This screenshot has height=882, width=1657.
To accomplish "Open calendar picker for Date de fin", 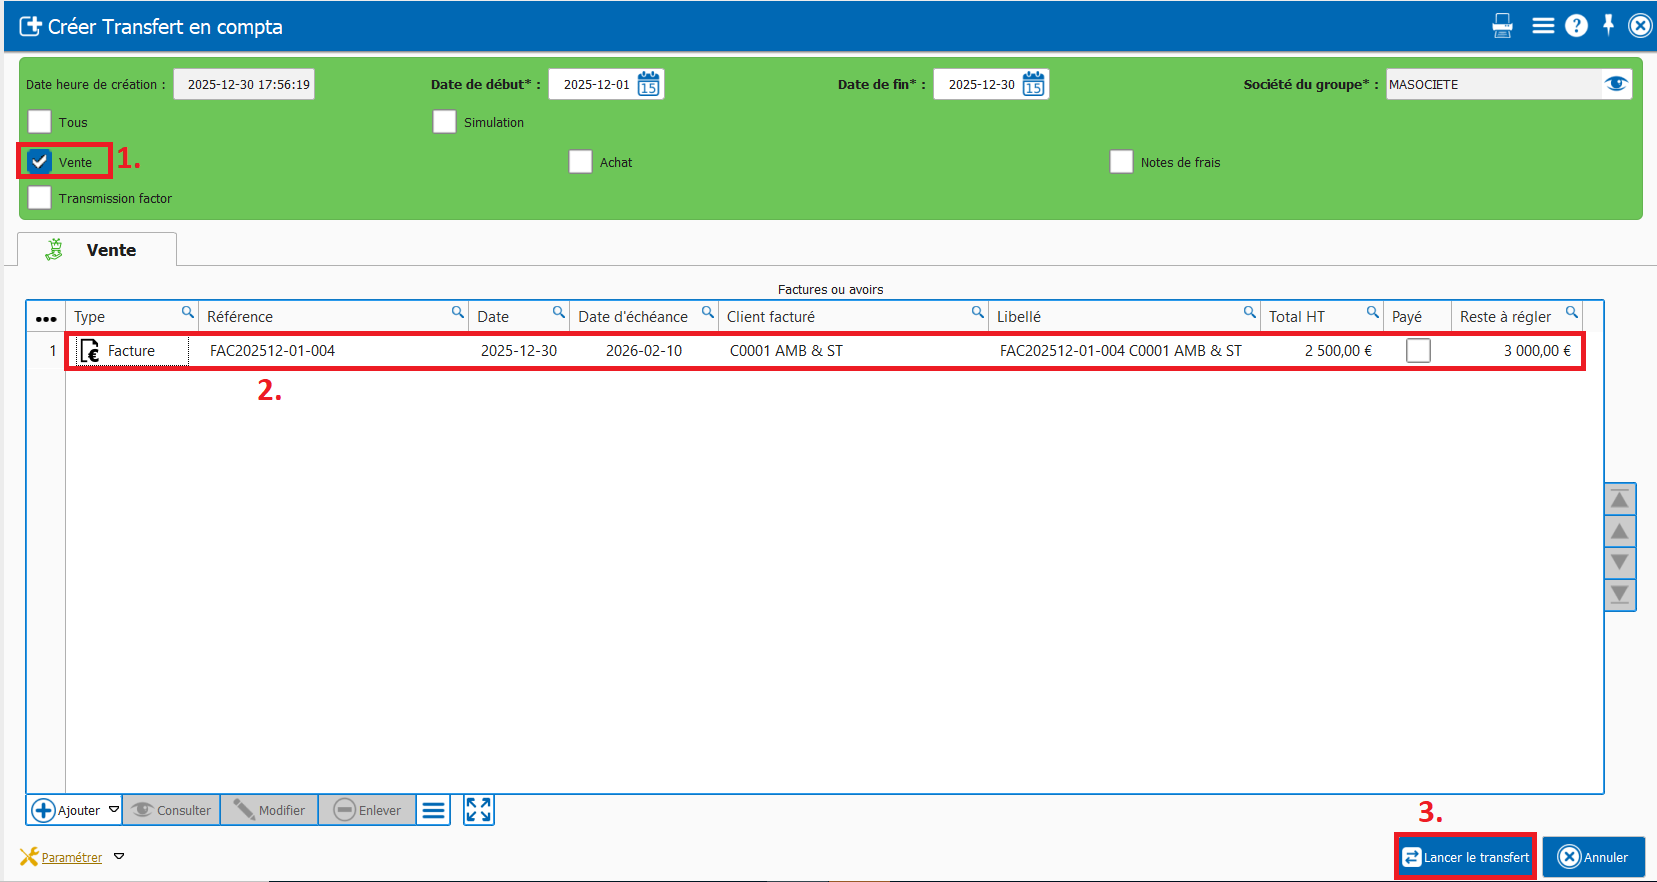I will point(1033,84).
